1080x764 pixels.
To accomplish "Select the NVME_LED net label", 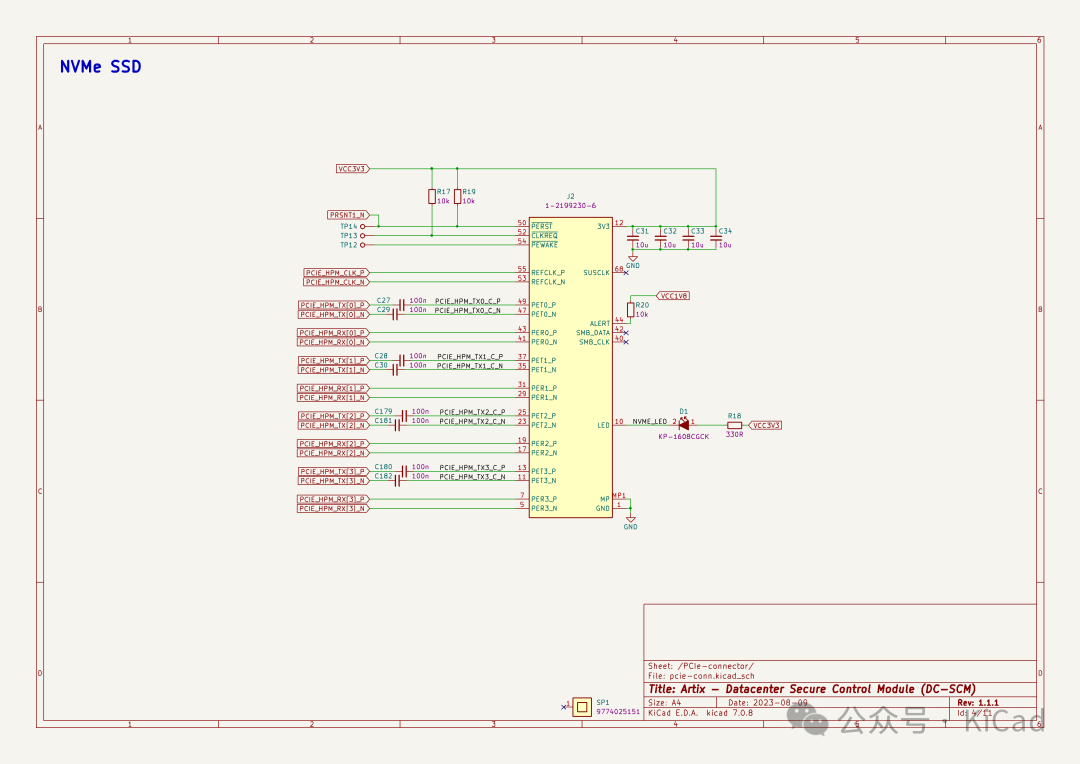I will pyautogui.click(x=650, y=421).
